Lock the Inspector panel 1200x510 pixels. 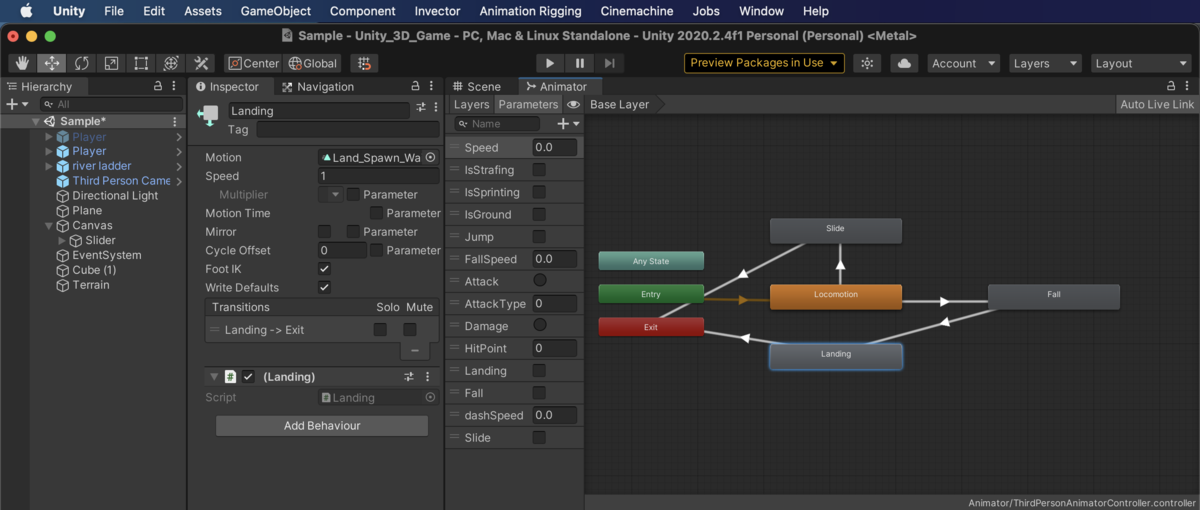415,87
